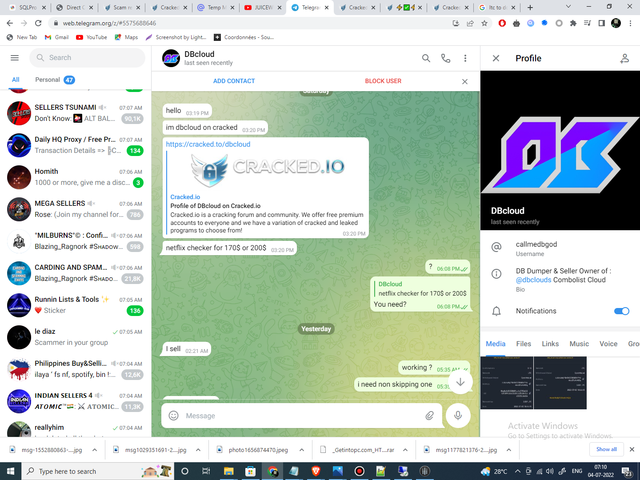Click ADD CONTACT
Image resolution: width=640 pixels, height=480 pixels.
click(x=234, y=81)
